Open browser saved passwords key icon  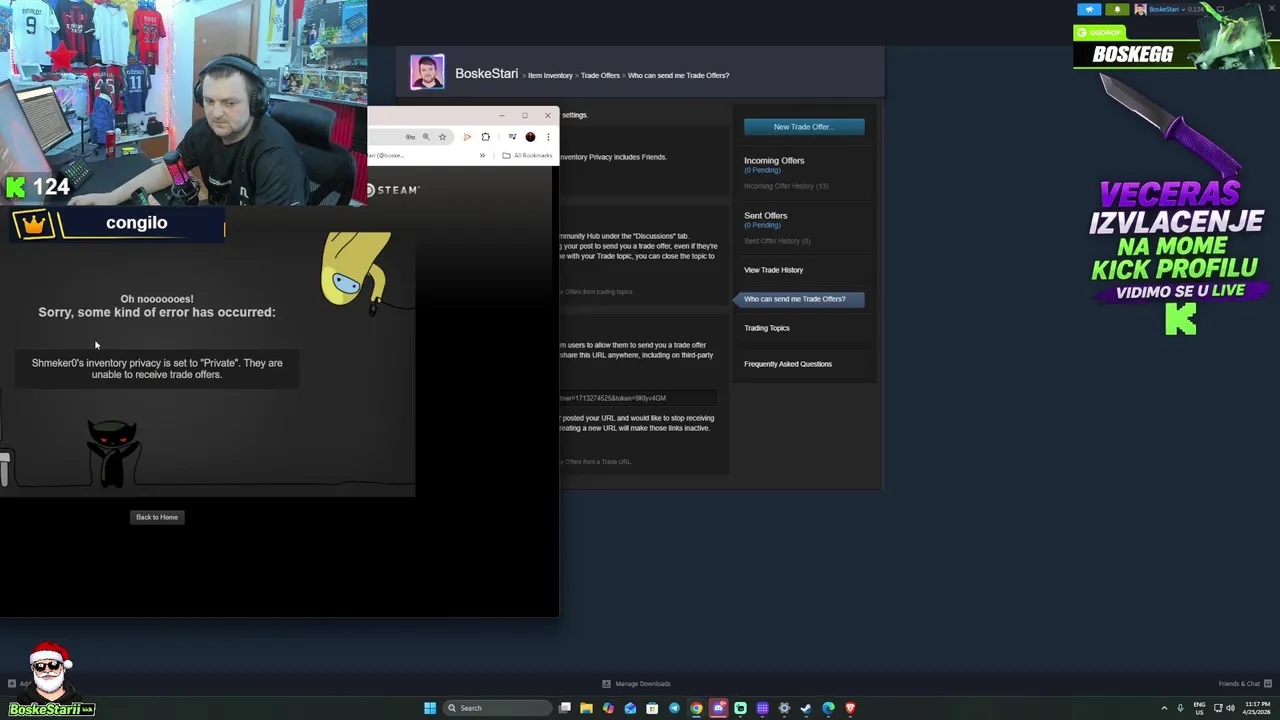tap(410, 137)
